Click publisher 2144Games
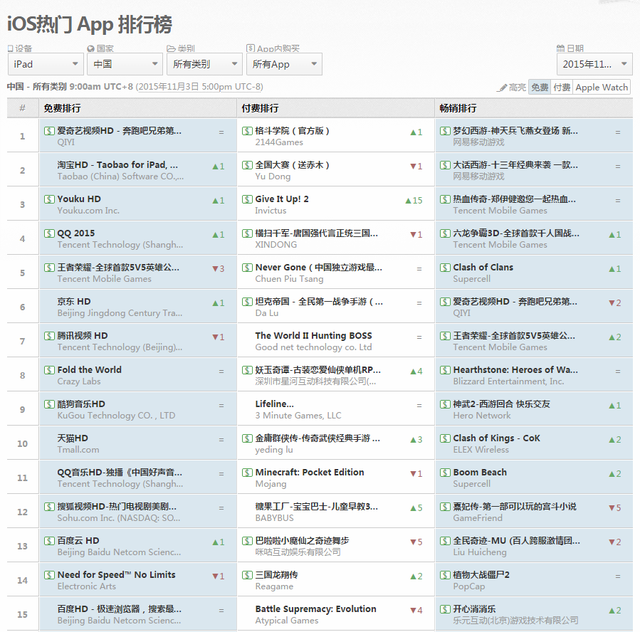Viewport: 640px width, 632px height. [279, 142]
